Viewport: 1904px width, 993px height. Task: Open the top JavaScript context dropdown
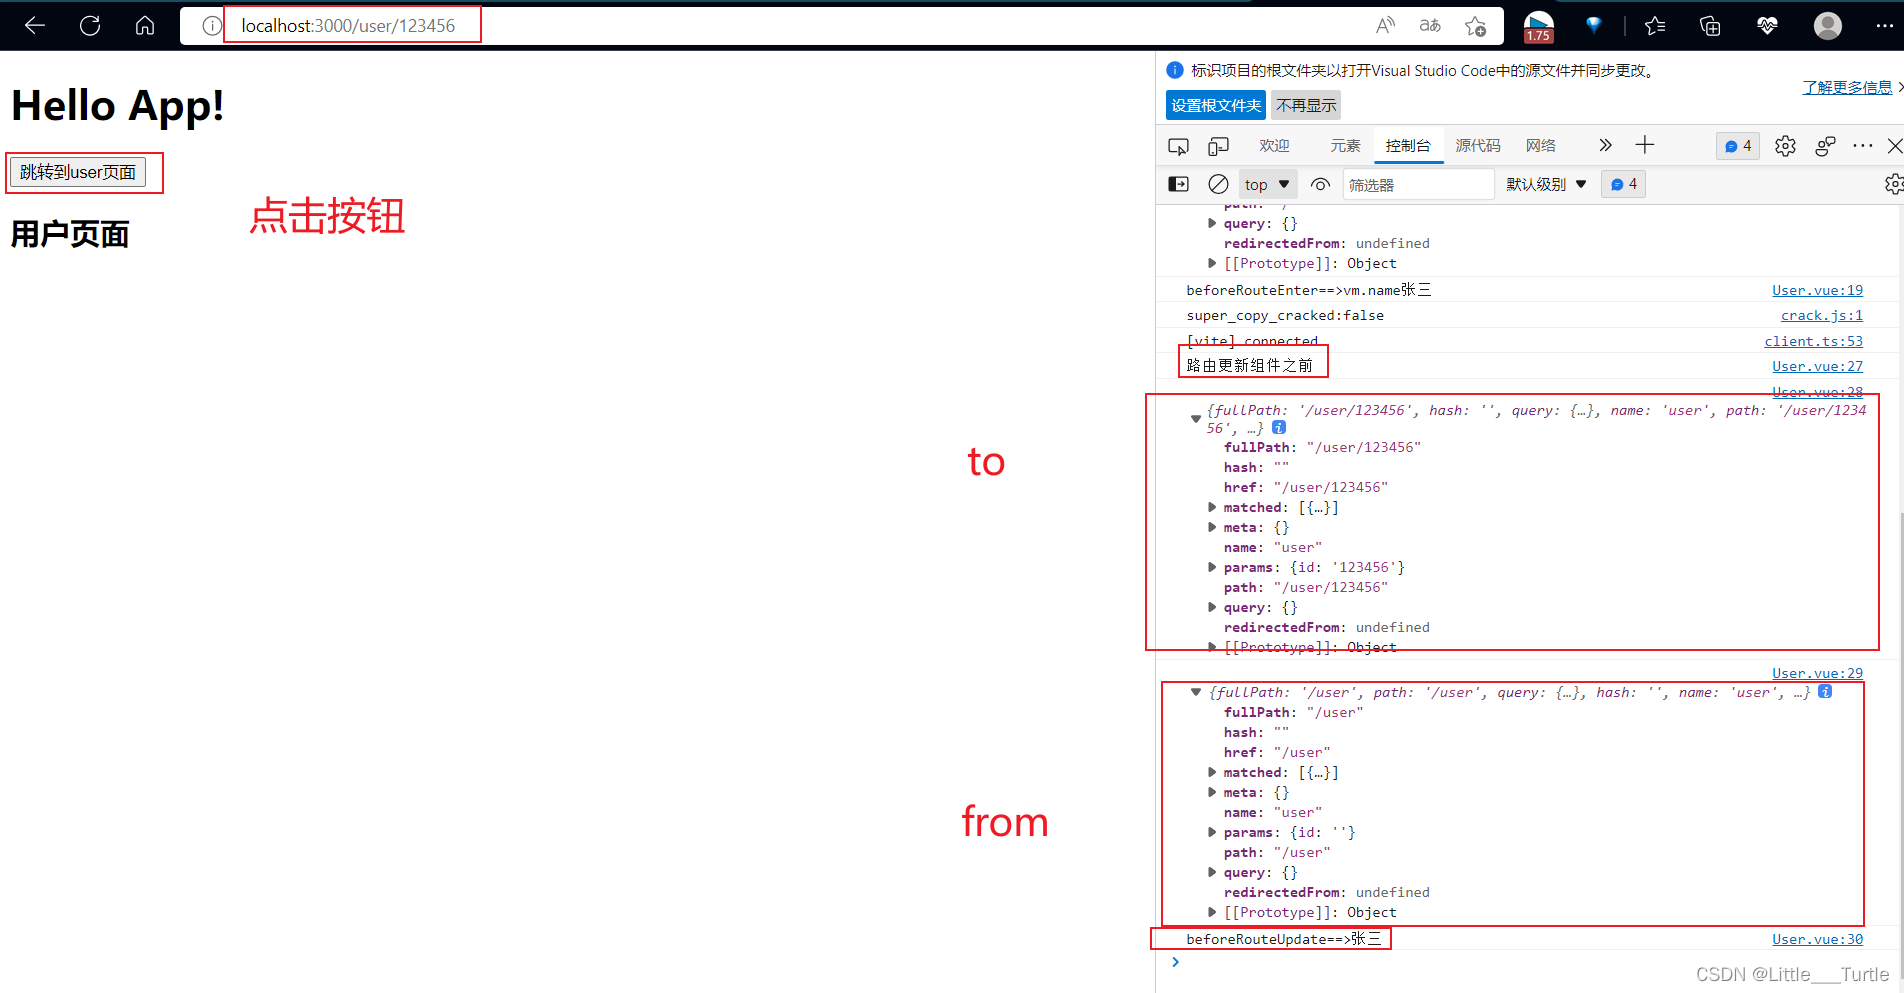click(1267, 184)
